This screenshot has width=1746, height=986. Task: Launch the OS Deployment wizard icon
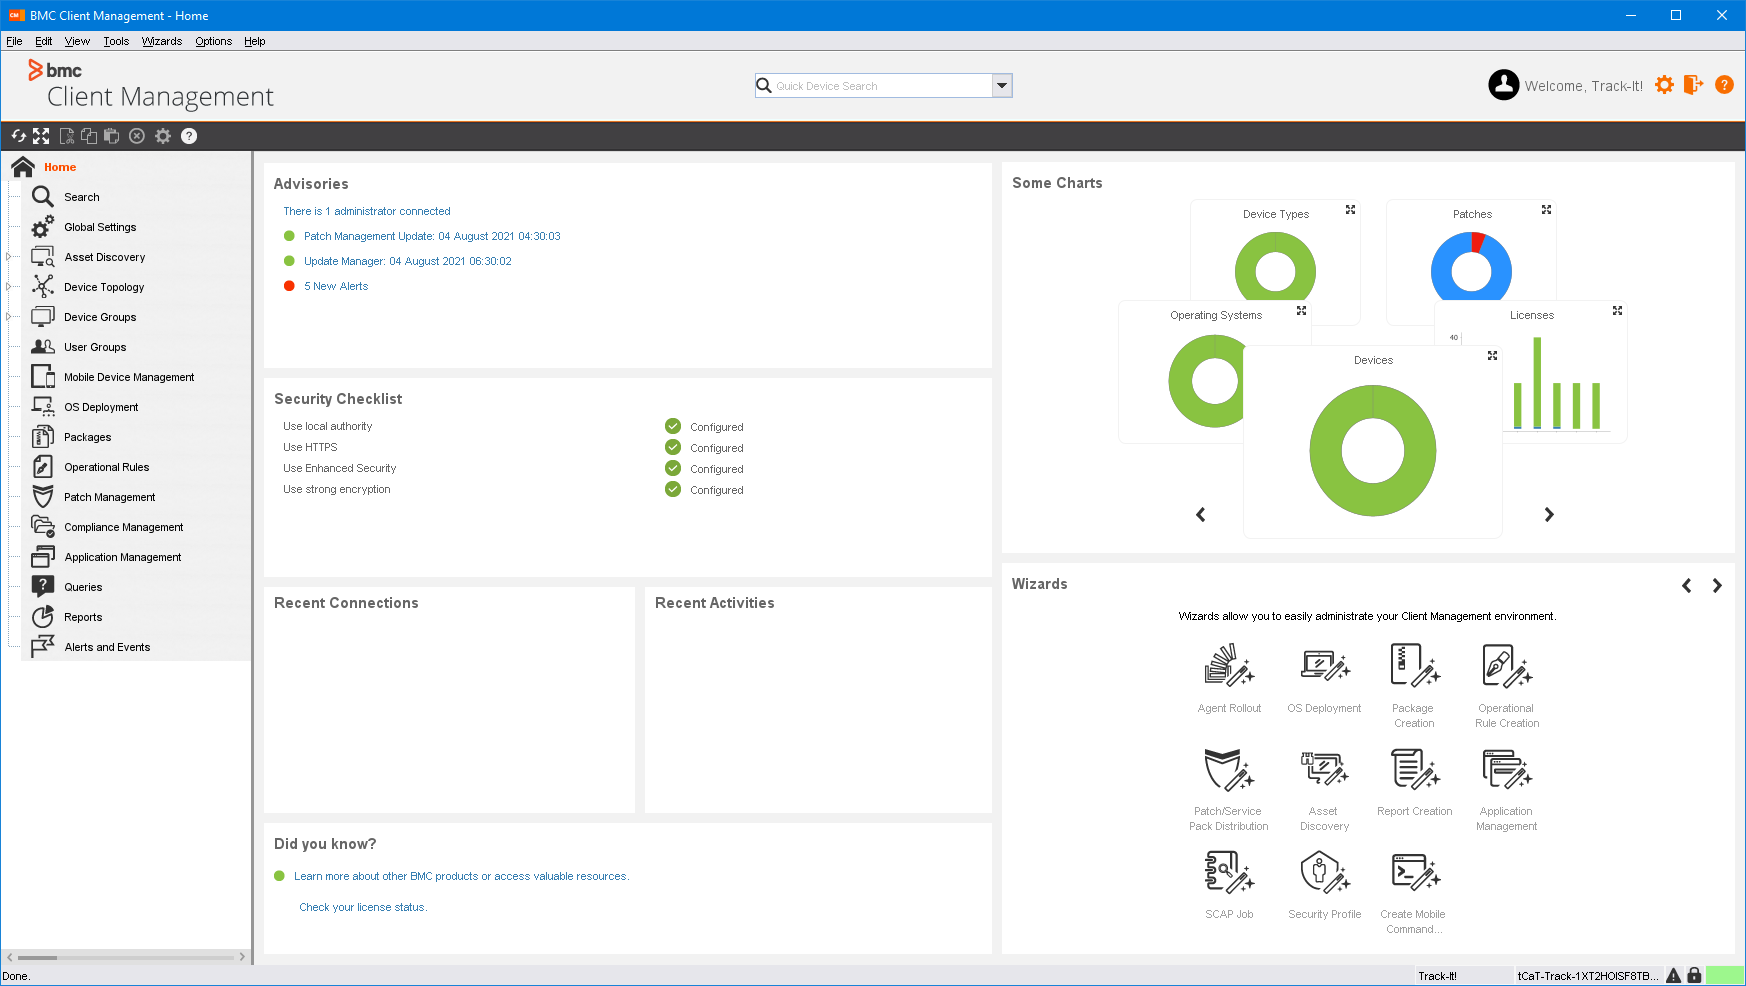(x=1325, y=666)
